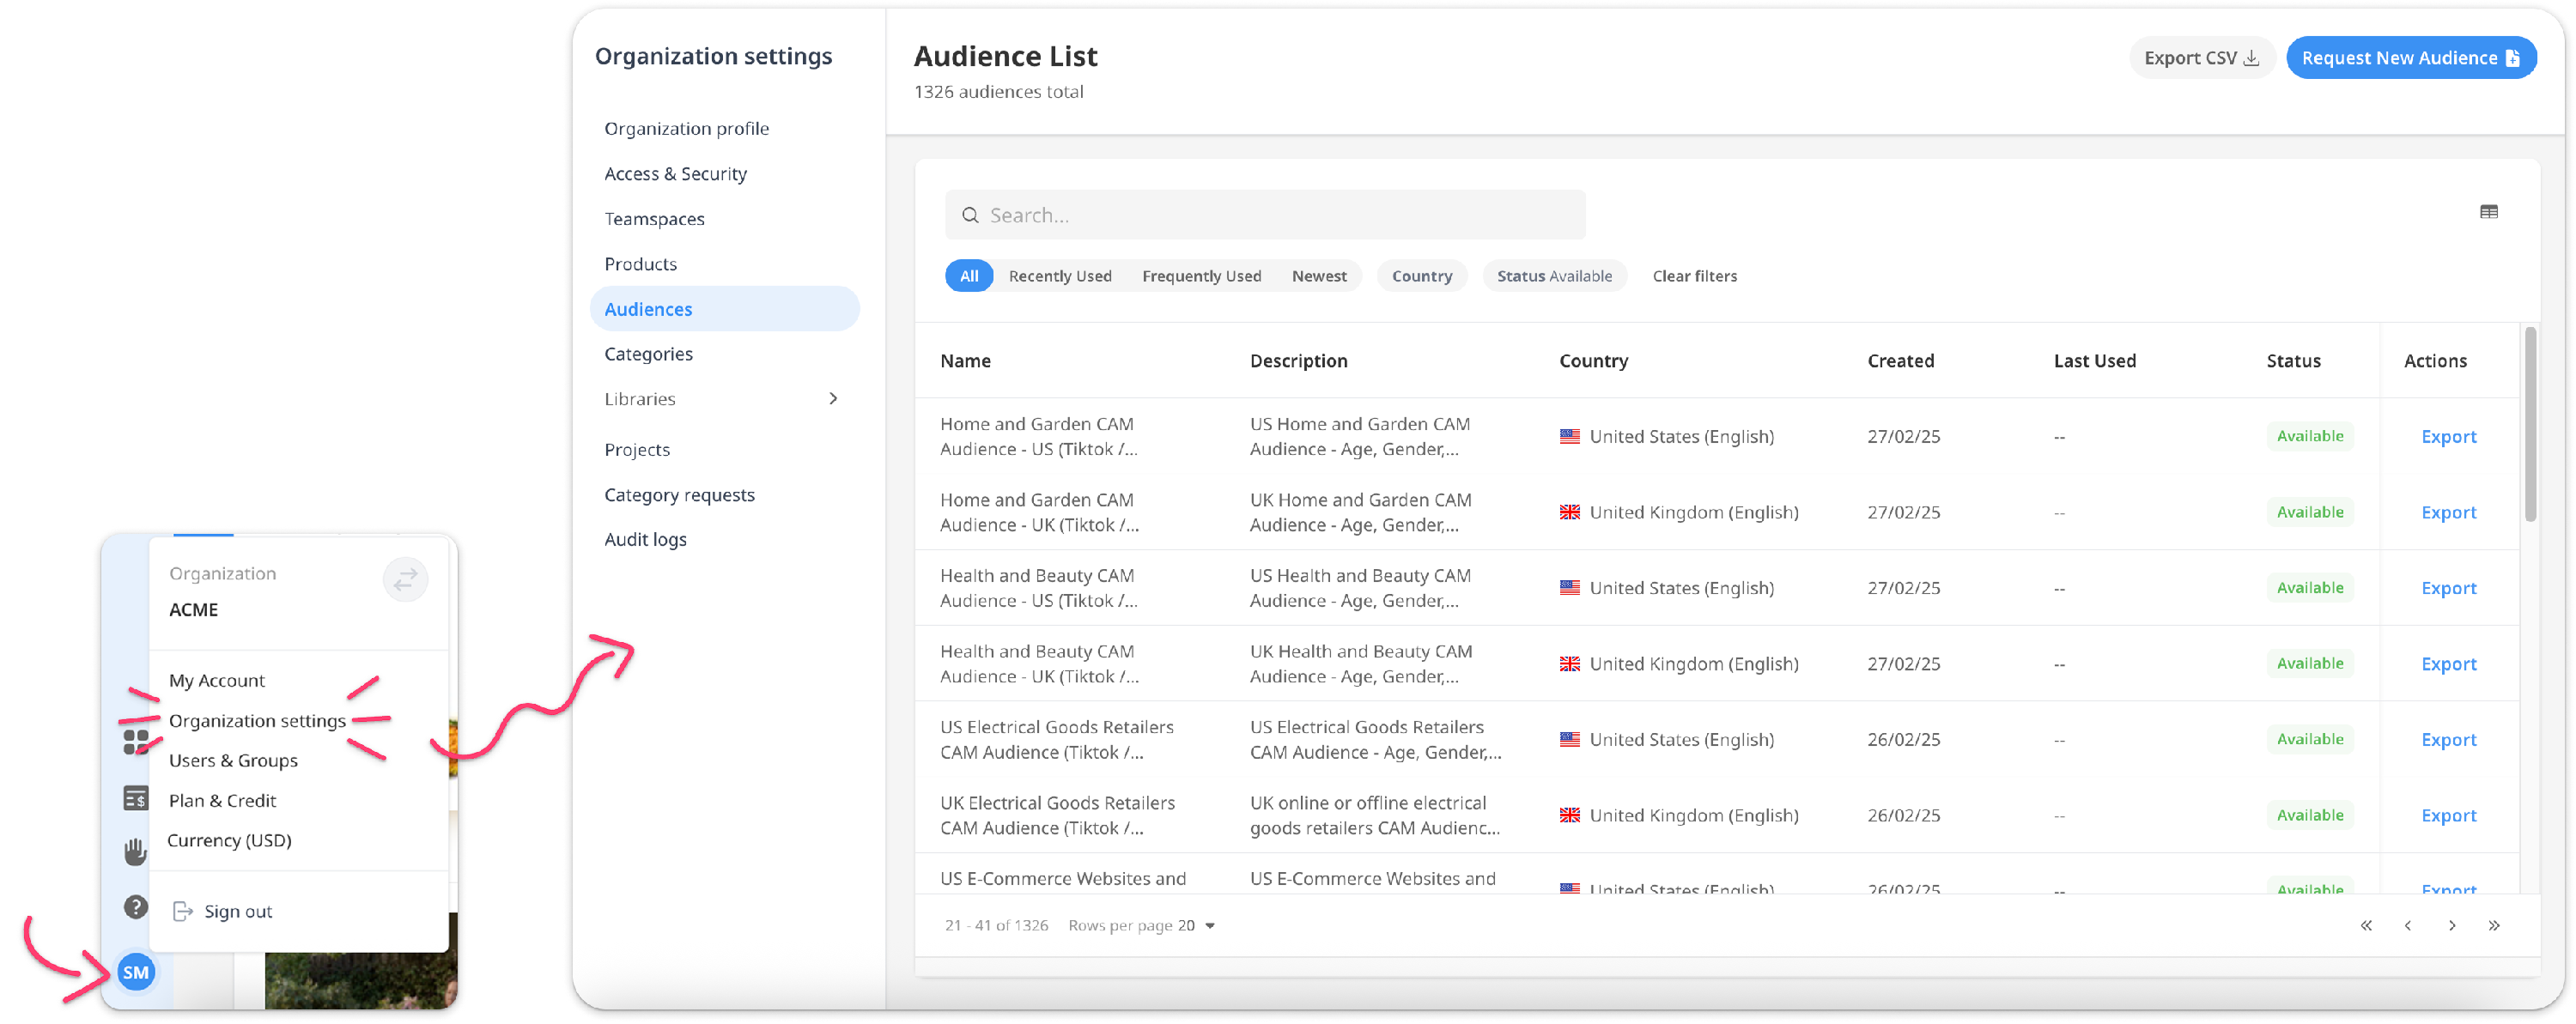Export US Electrical Goods Retailers audience
2576x1024 pixels.
2448,739
